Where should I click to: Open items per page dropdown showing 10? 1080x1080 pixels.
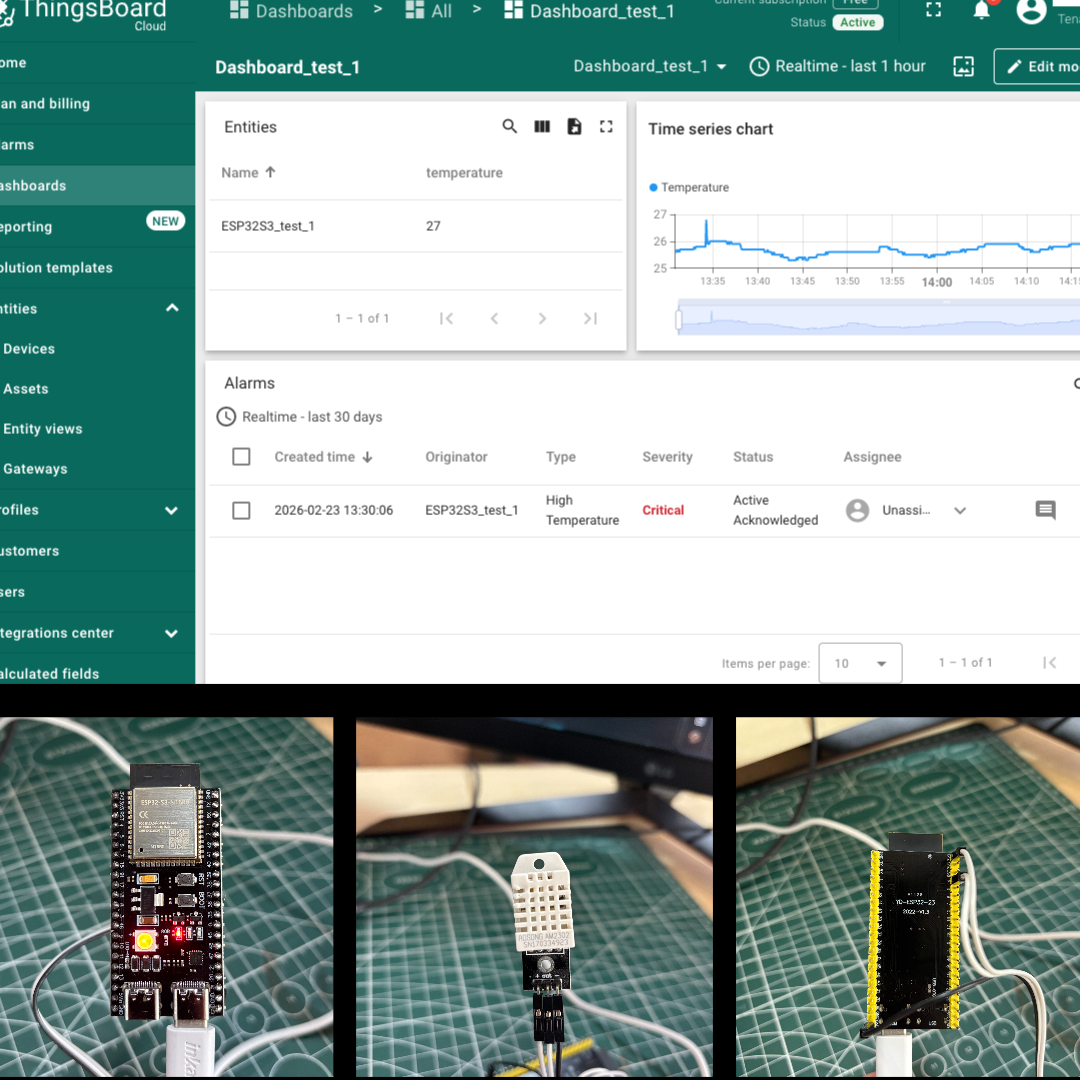point(860,663)
